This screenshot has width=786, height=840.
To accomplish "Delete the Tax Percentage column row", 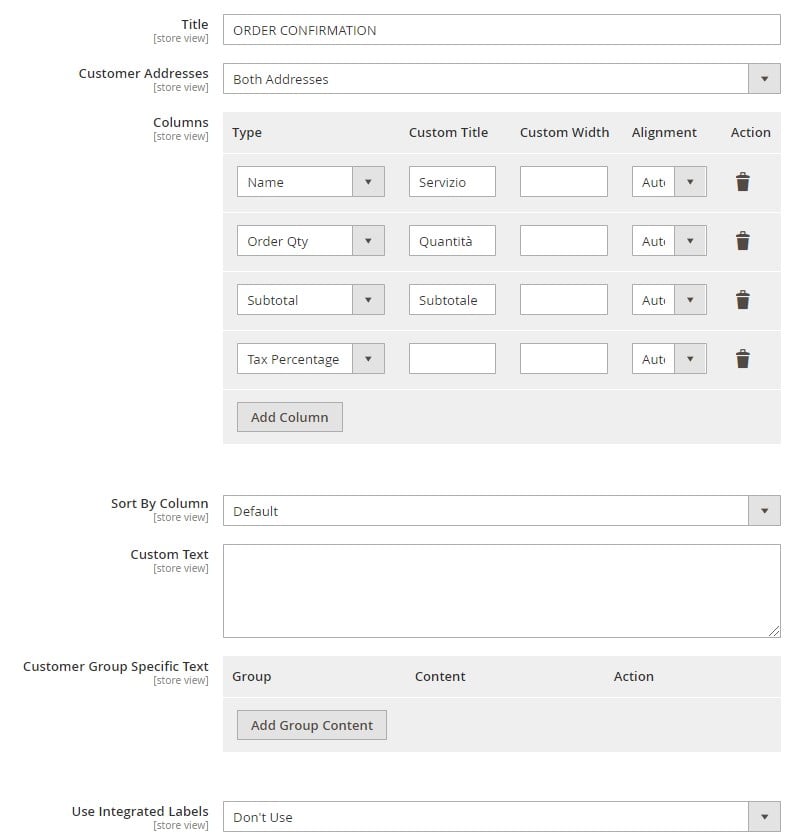I will (743, 359).
